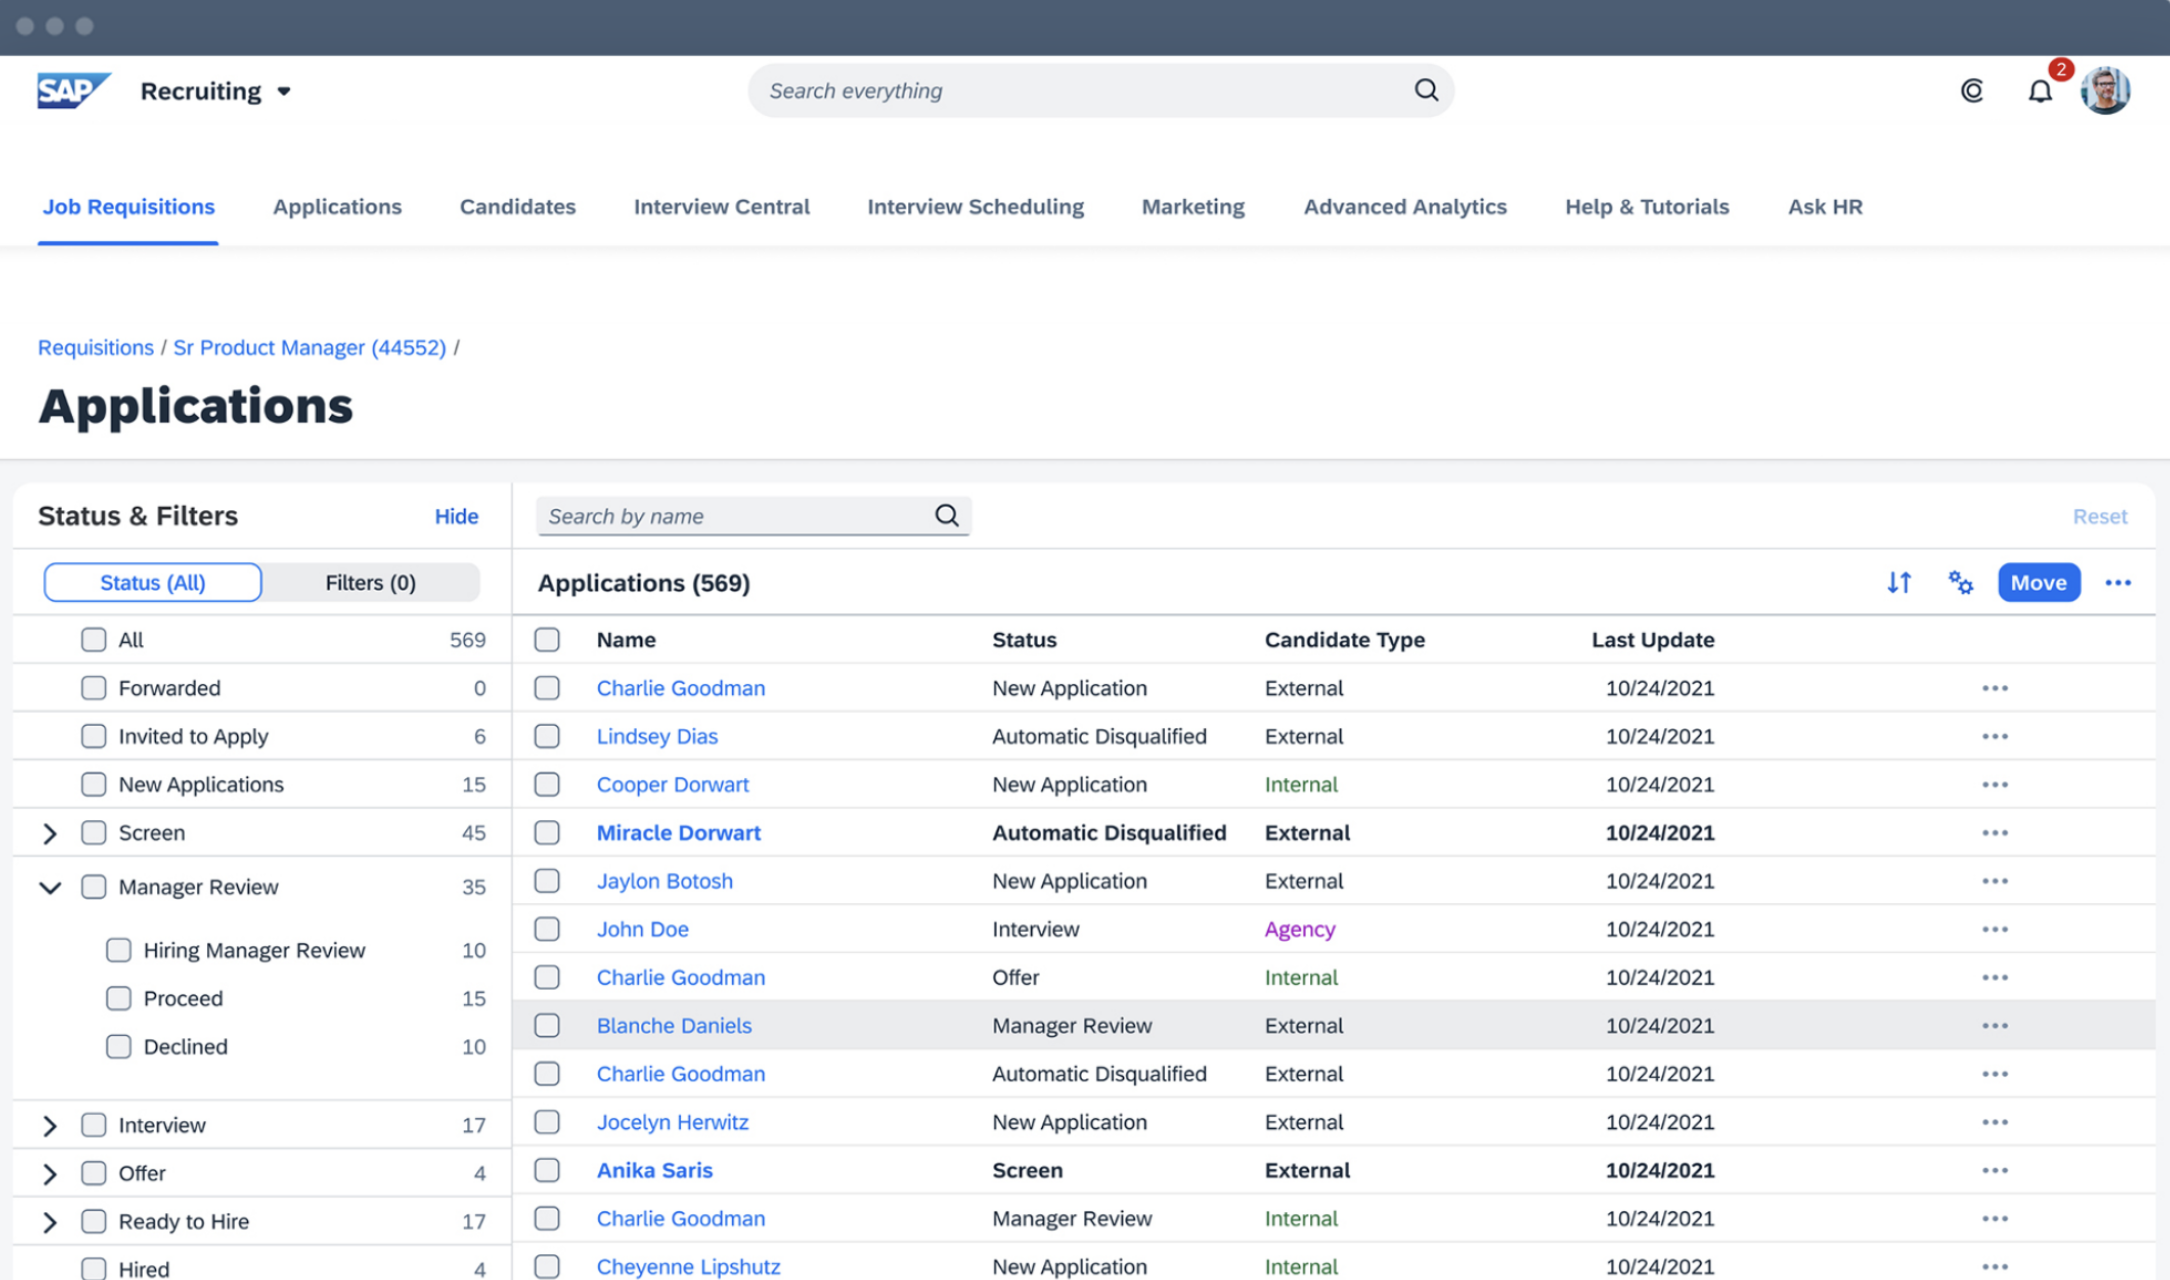Open the Interview Central tab

click(x=721, y=206)
